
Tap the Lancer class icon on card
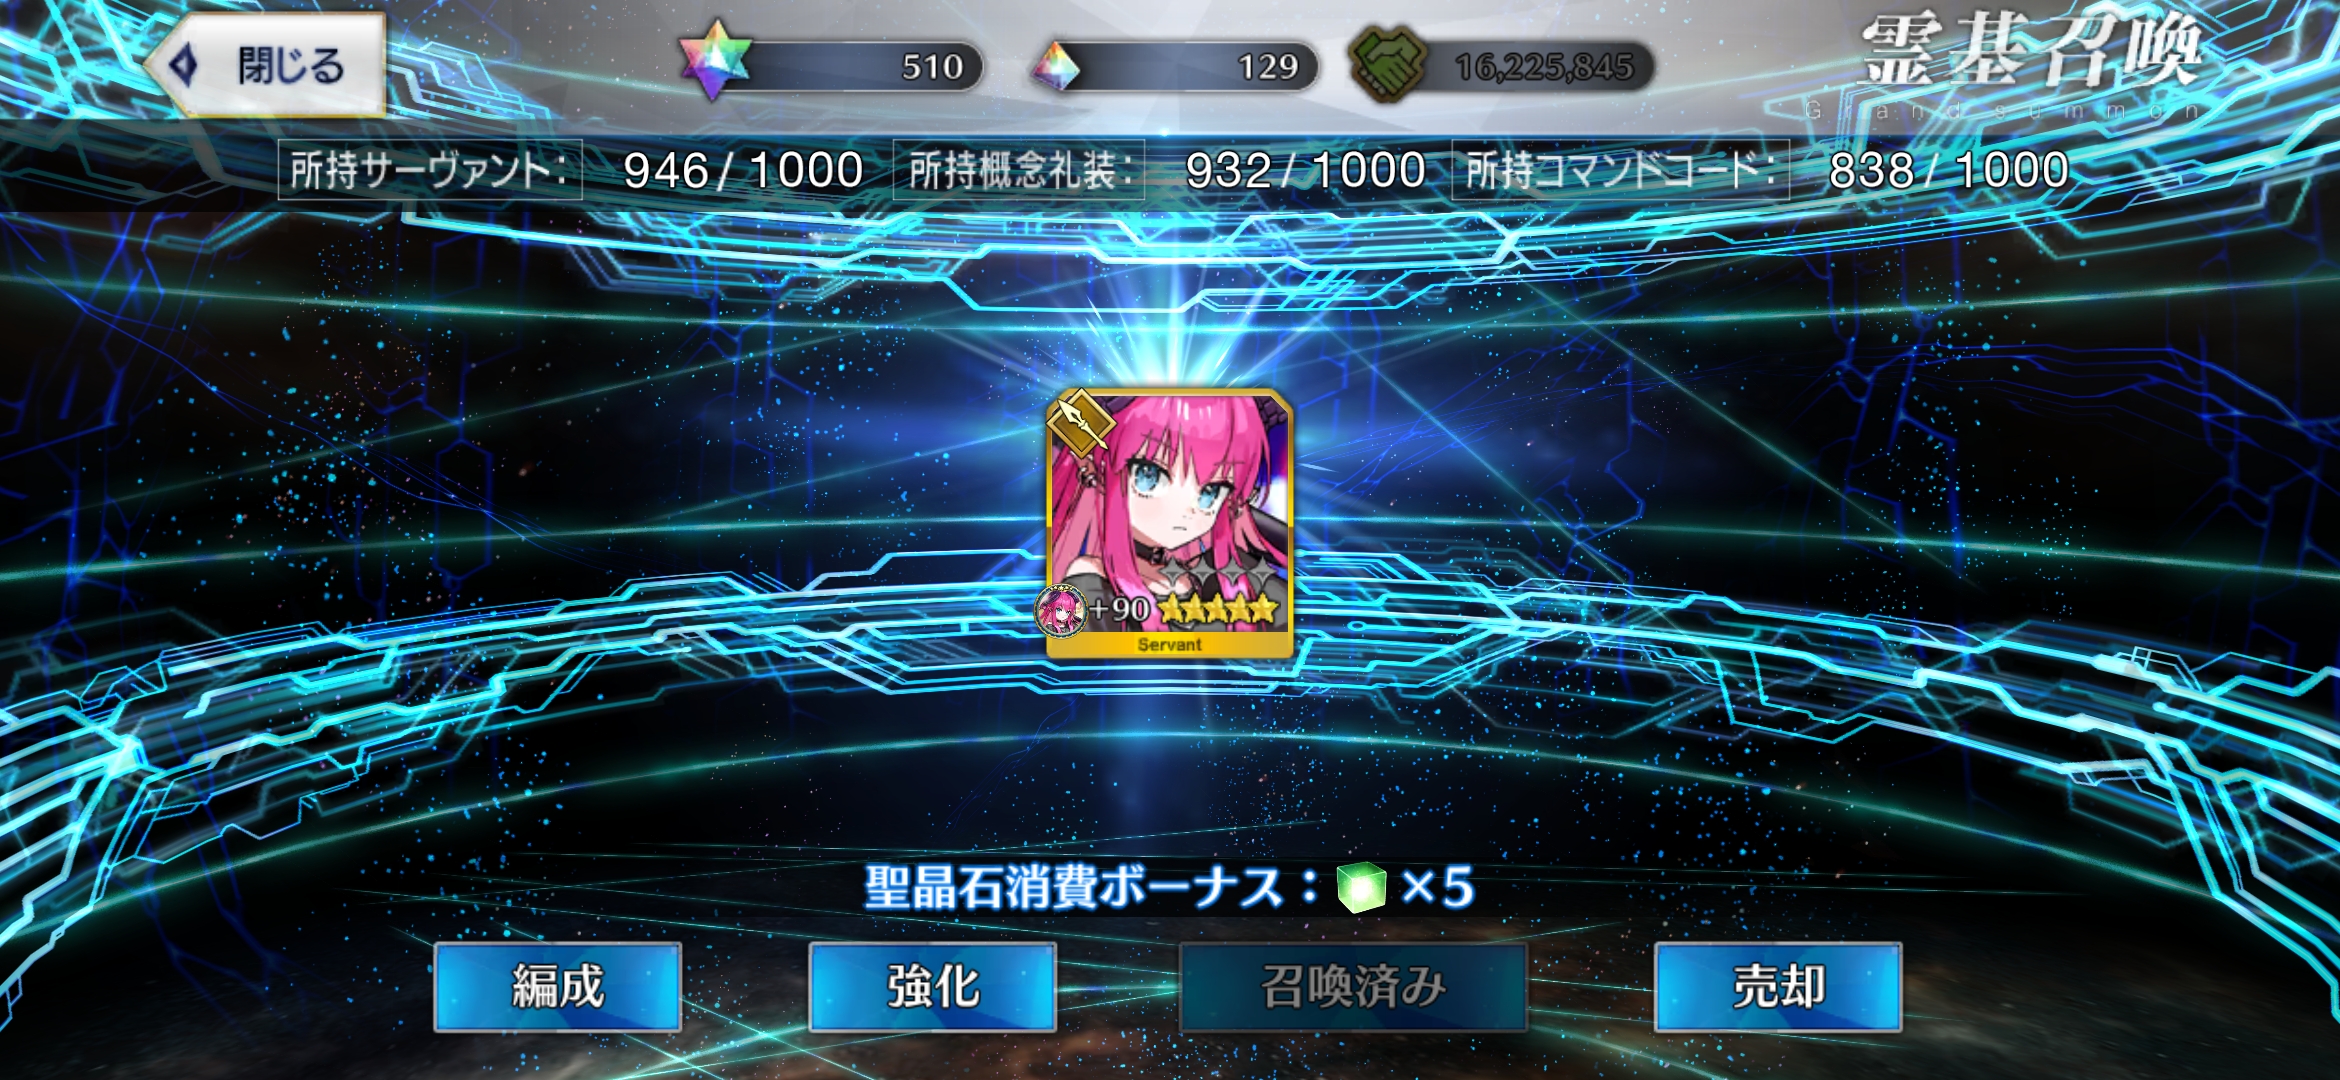point(1080,422)
